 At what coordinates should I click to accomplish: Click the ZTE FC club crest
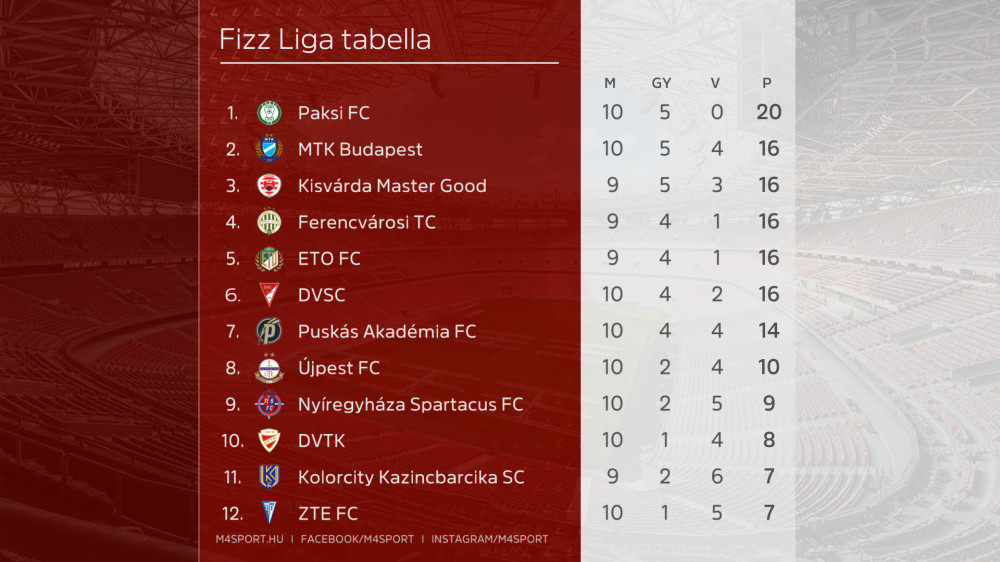click(269, 513)
